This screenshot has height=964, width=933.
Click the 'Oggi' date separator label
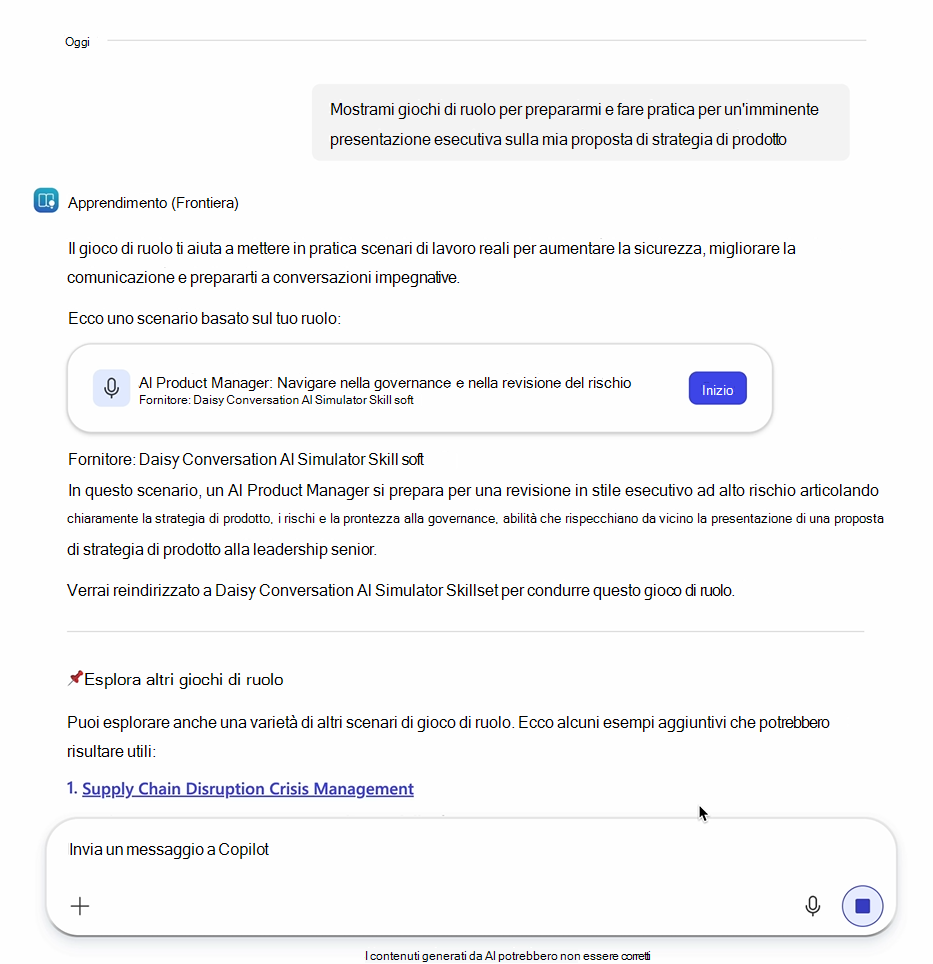pos(77,42)
